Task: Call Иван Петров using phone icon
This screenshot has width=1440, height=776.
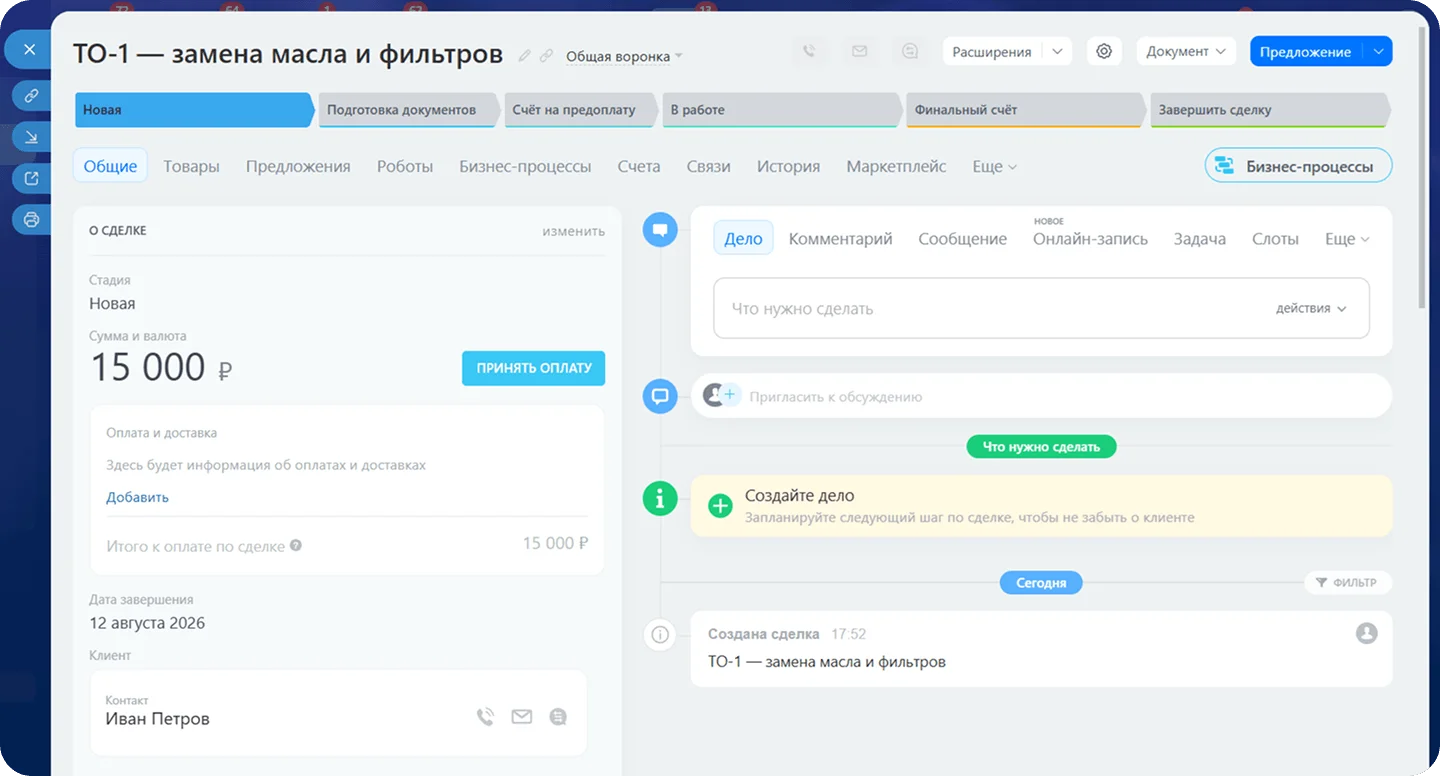Action: coord(485,716)
